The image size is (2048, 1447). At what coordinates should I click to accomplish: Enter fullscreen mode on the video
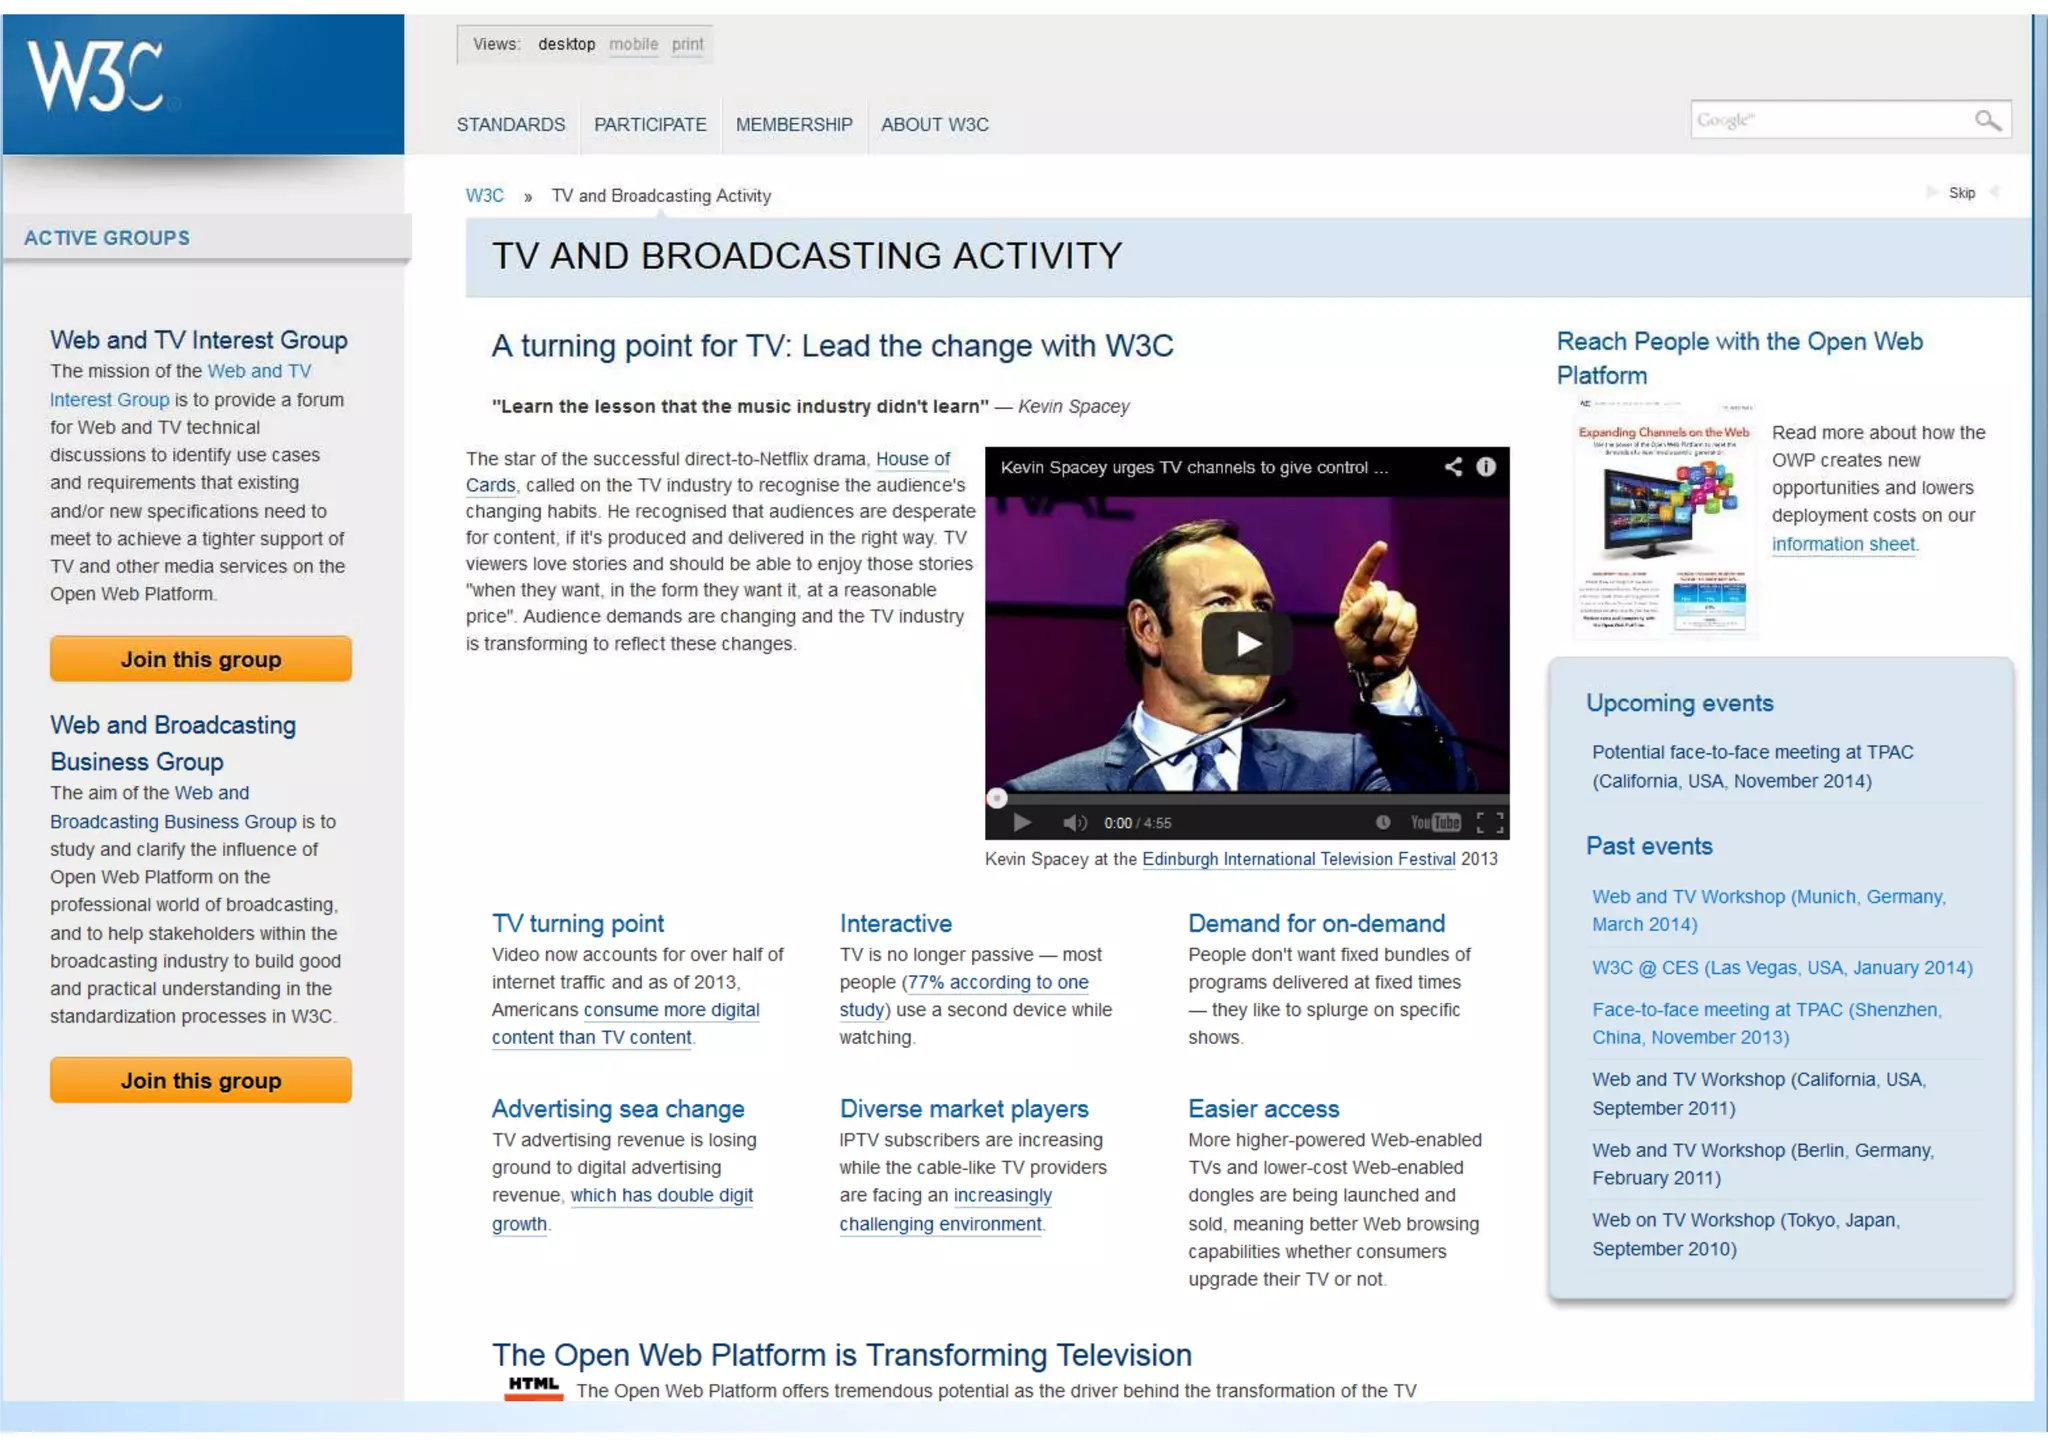(x=1490, y=823)
